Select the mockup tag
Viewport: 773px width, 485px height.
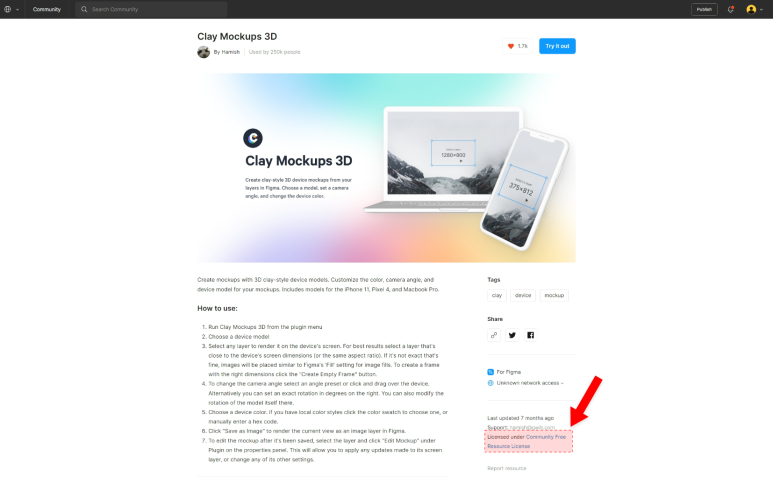tap(554, 295)
